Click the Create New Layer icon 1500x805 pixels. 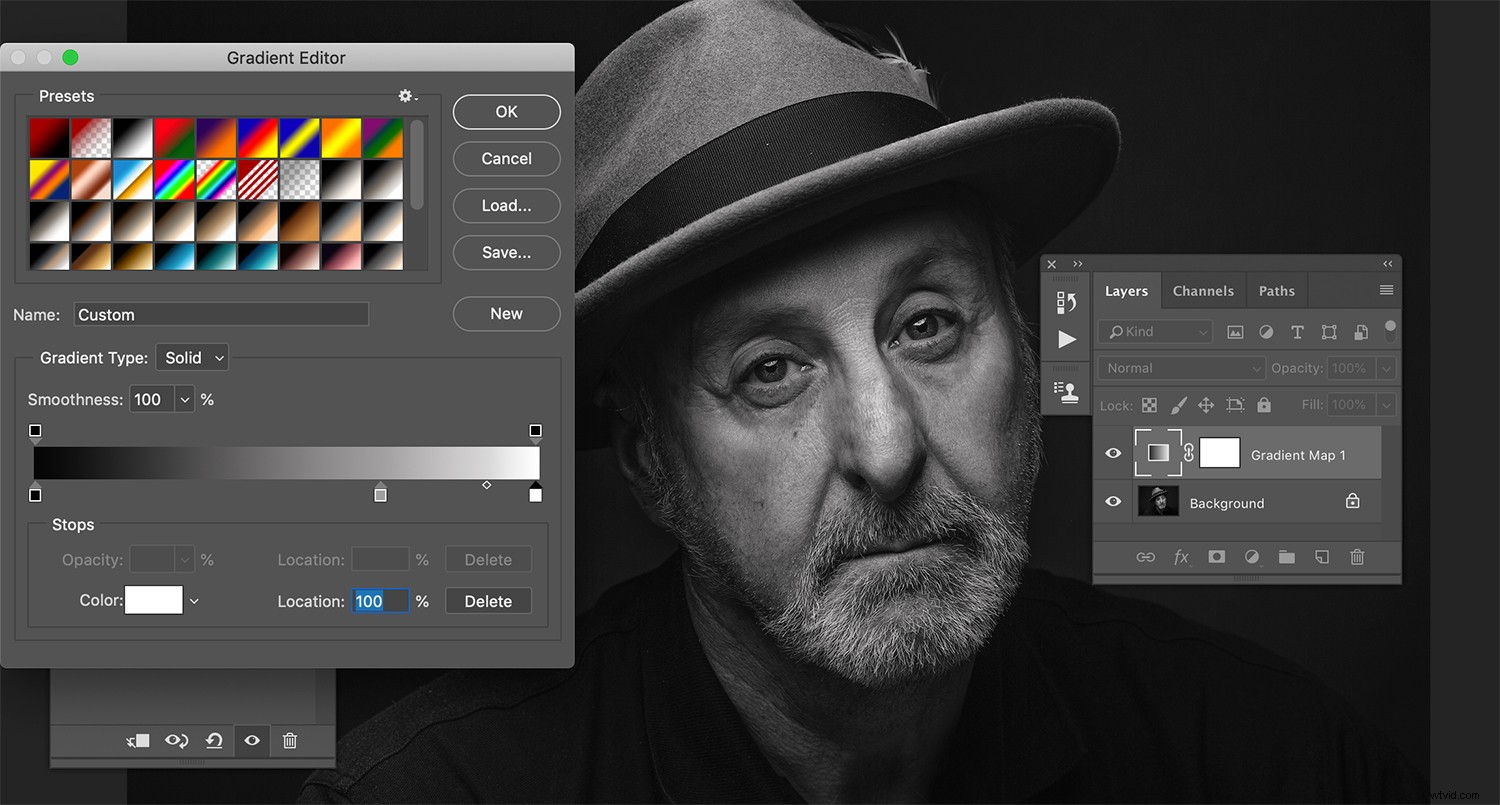pyautogui.click(x=1321, y=557)
